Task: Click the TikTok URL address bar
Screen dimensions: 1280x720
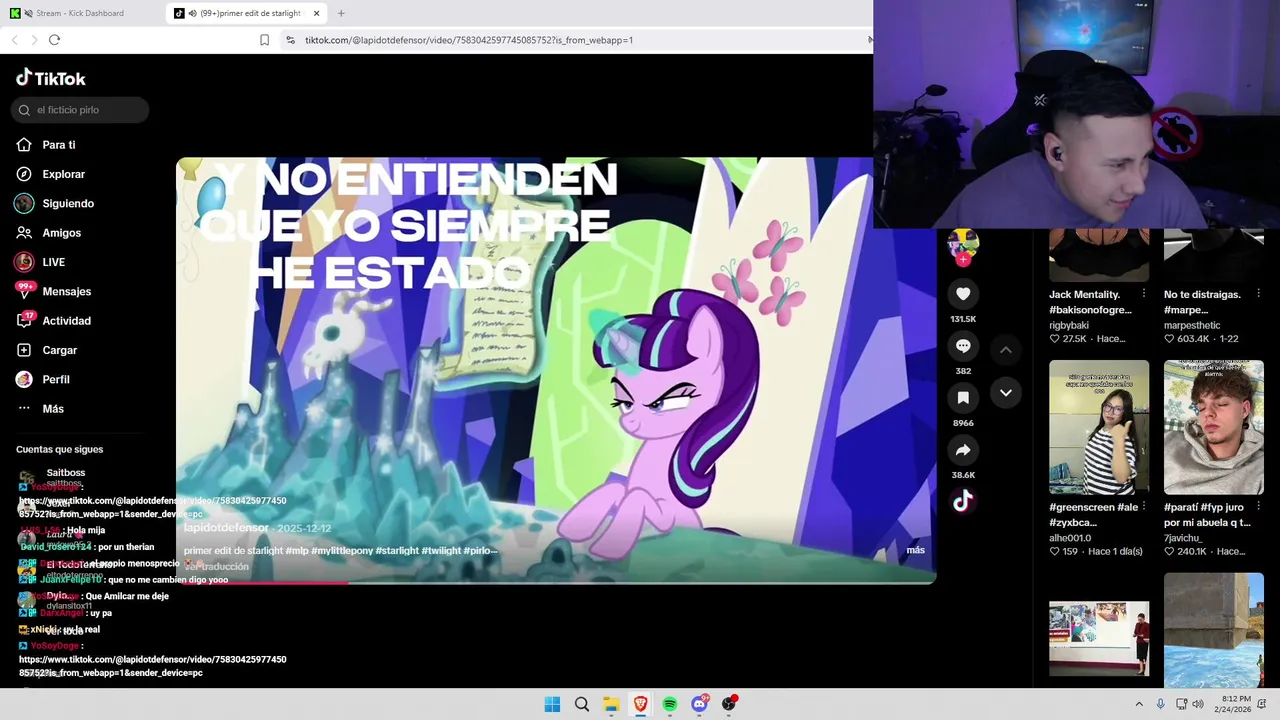Action: point(575,40)
